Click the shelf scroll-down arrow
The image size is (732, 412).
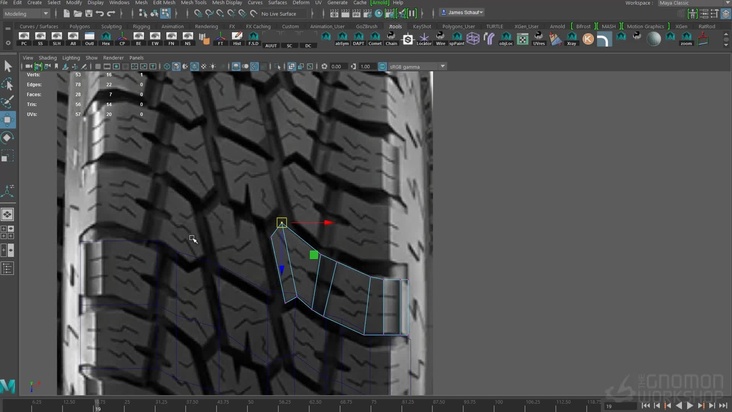click(x=726, y=45)
